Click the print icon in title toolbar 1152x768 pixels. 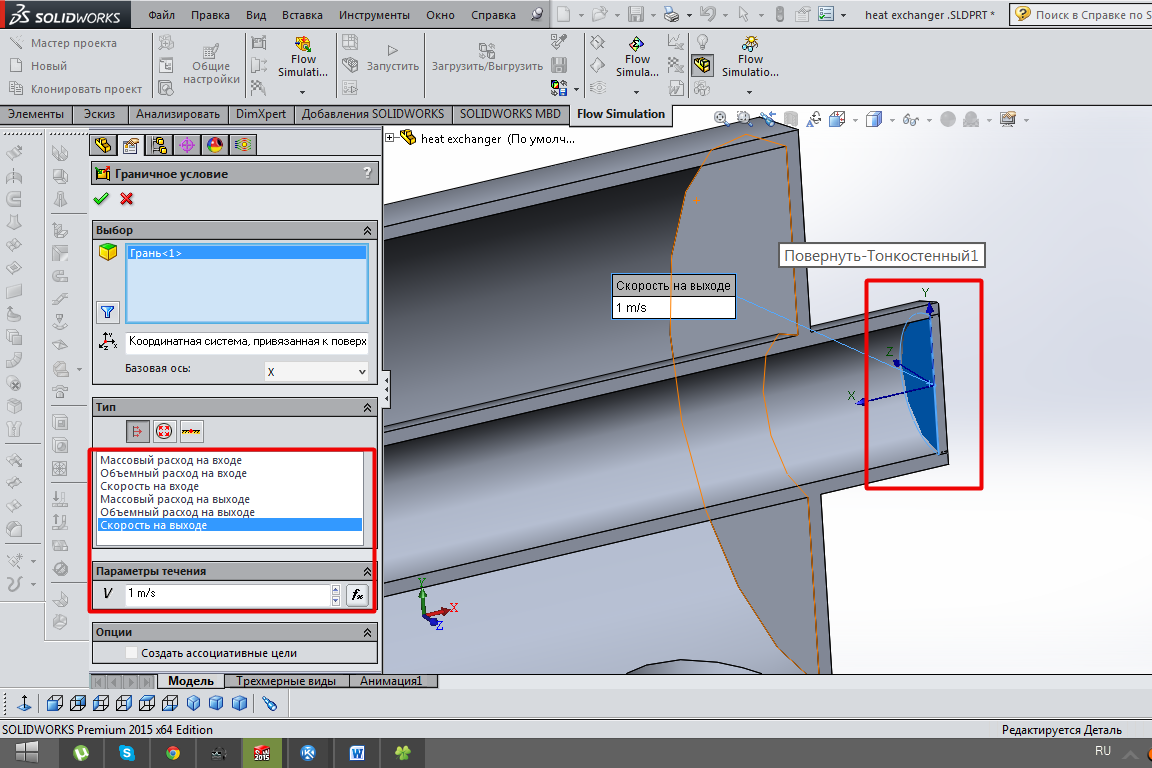(x=671, y=14)
